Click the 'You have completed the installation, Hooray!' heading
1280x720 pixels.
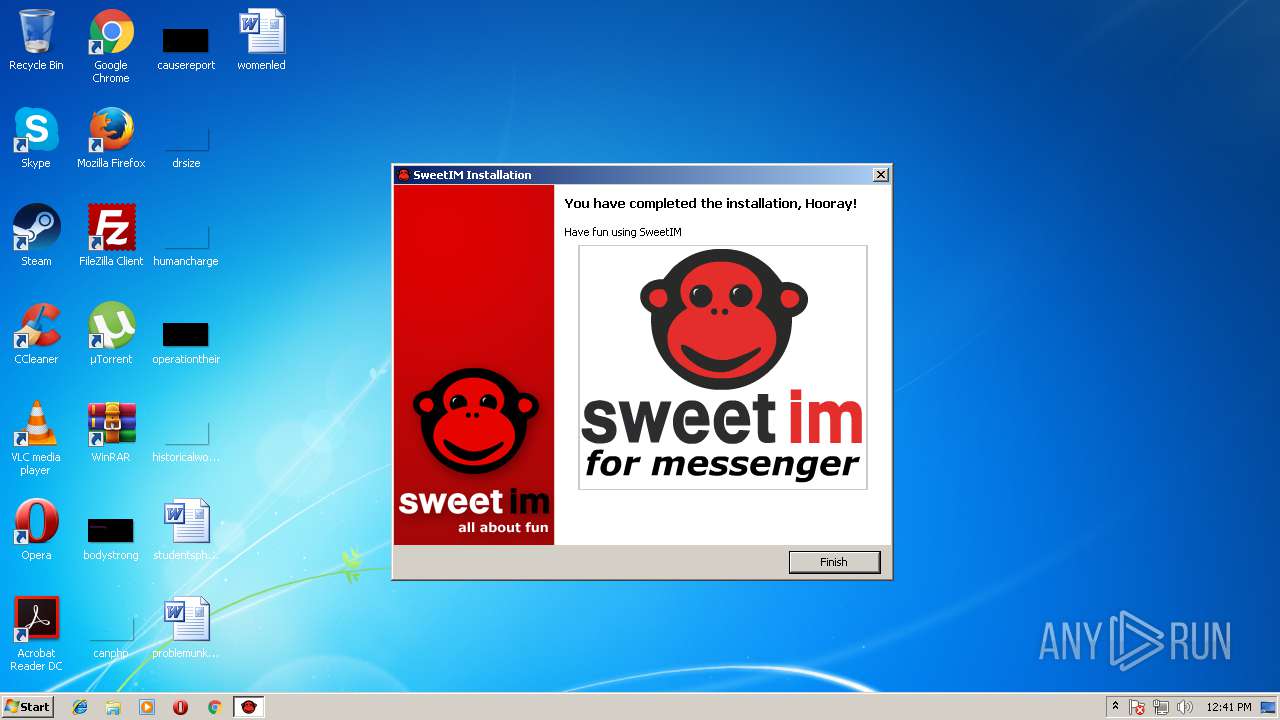point(710,203)
